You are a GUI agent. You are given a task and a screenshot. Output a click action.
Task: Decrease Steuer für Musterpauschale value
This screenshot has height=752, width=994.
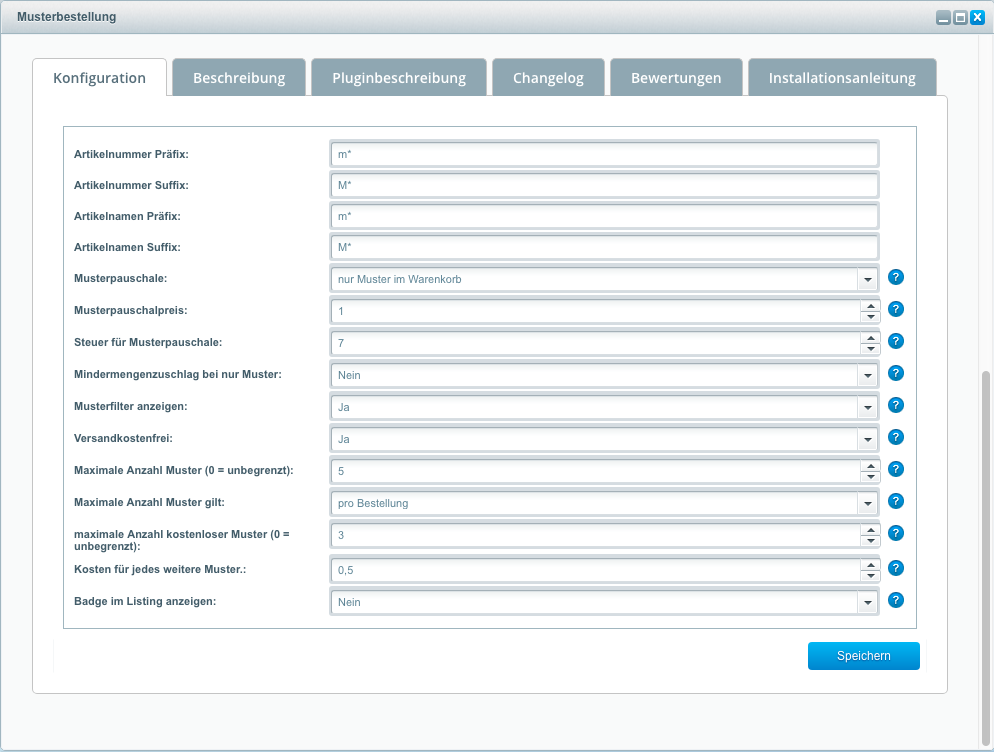click(870, 349)
